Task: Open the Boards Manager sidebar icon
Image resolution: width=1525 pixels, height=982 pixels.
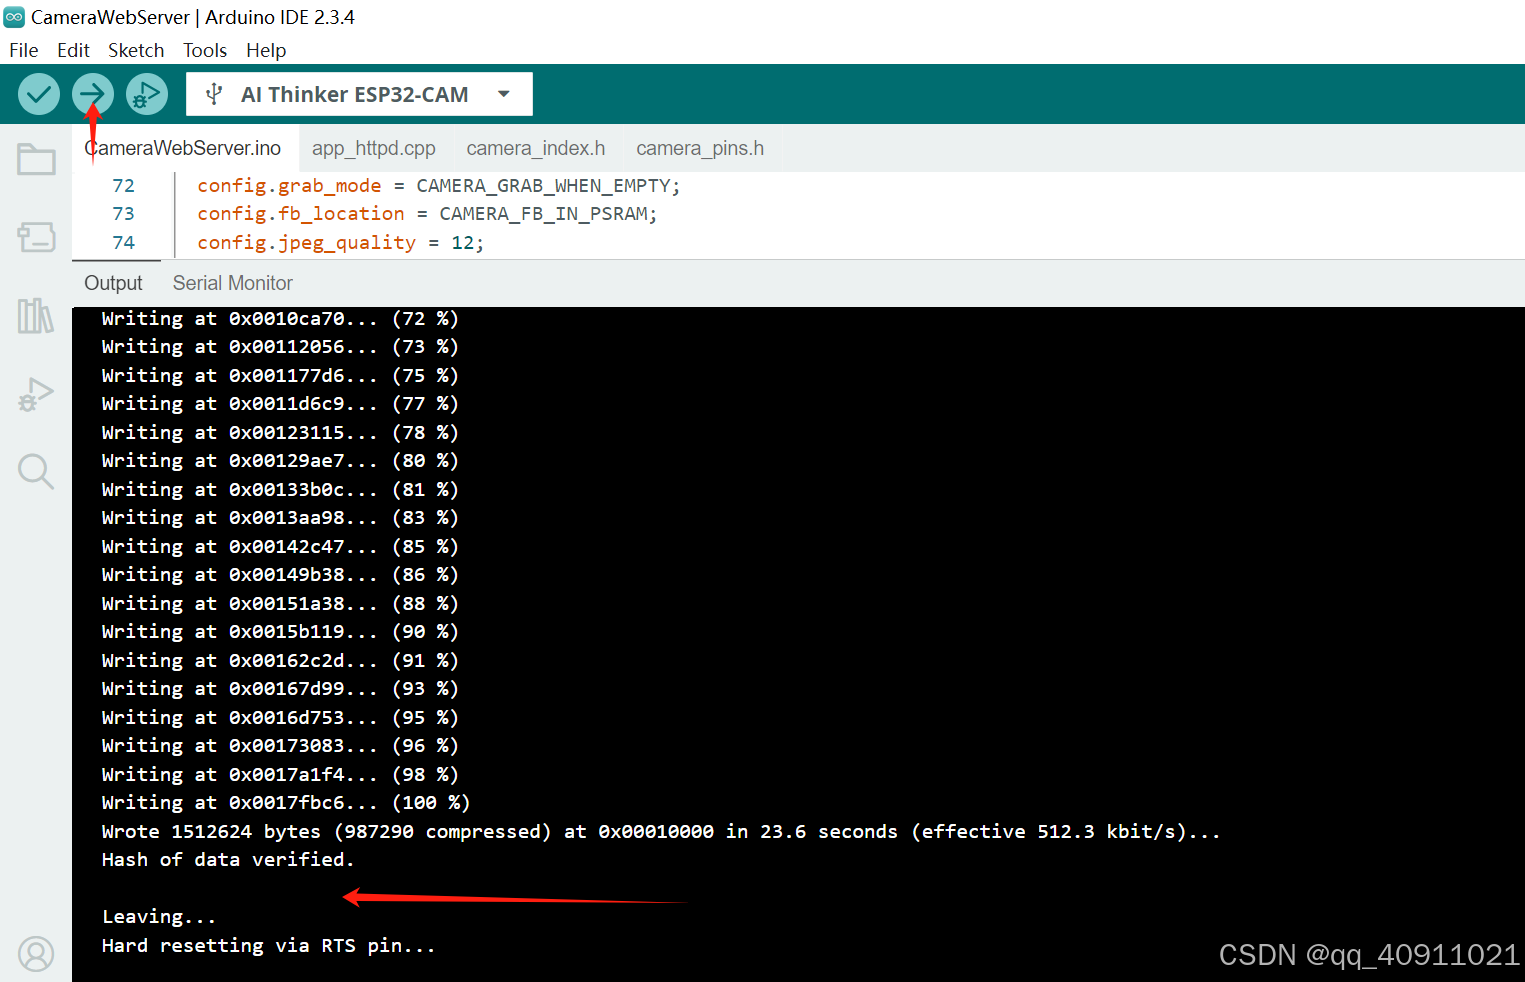Action: point(36,237)
